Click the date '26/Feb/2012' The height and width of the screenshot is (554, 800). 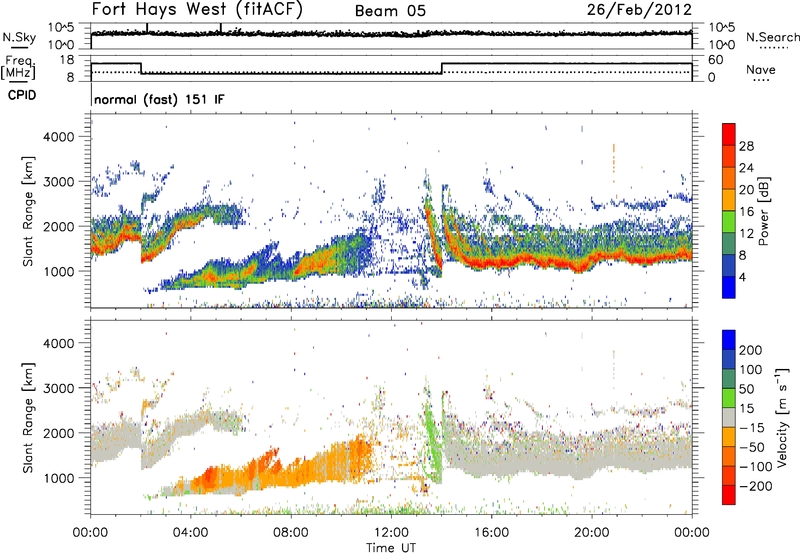[639, 10]
